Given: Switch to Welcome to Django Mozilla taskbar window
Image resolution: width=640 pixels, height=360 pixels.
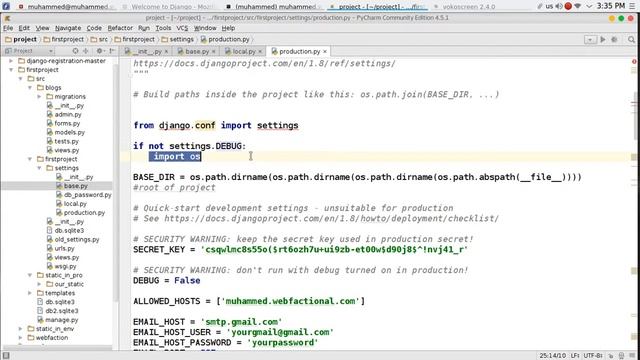Looking at the screenshot, I should tap(169, 7).
